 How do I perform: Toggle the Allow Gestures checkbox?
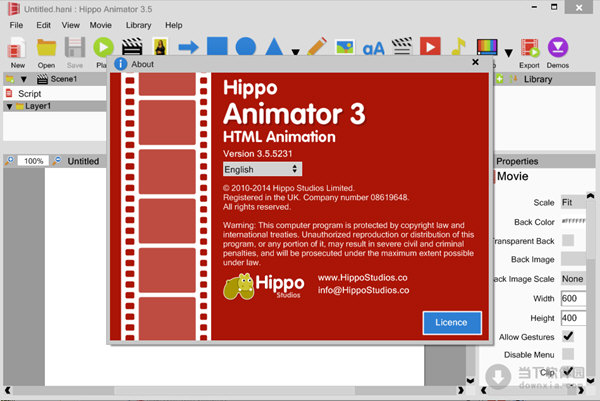(x=568, y=336)
